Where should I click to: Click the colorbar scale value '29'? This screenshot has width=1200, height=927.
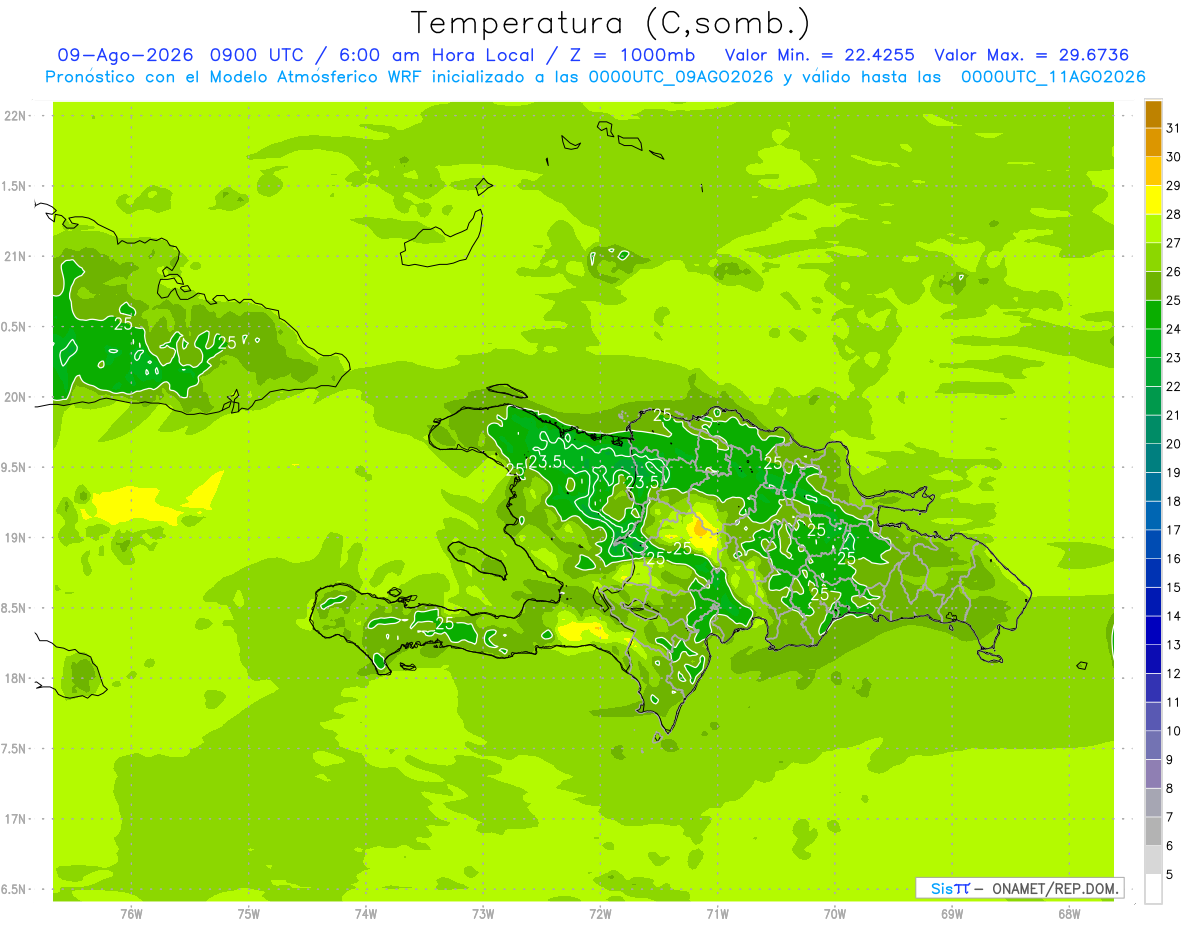1174,186
